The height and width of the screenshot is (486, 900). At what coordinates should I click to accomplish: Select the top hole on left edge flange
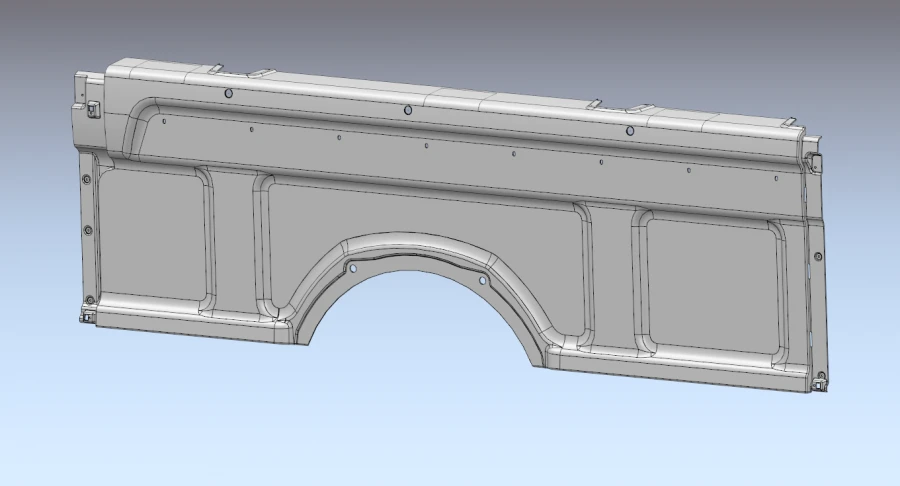coord(86,179)
